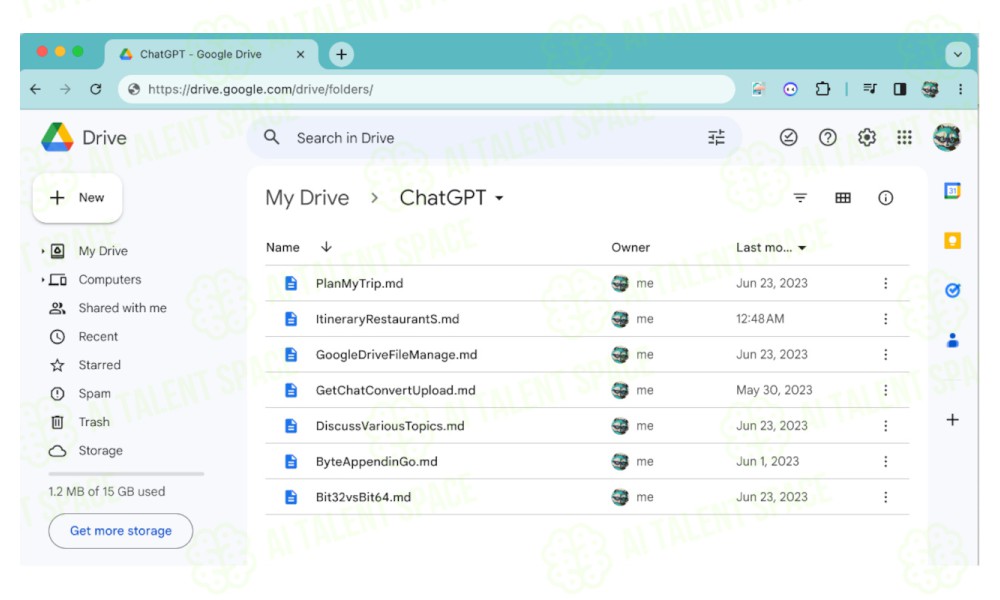Open the filter list icon next to layout

coord(800,198)
